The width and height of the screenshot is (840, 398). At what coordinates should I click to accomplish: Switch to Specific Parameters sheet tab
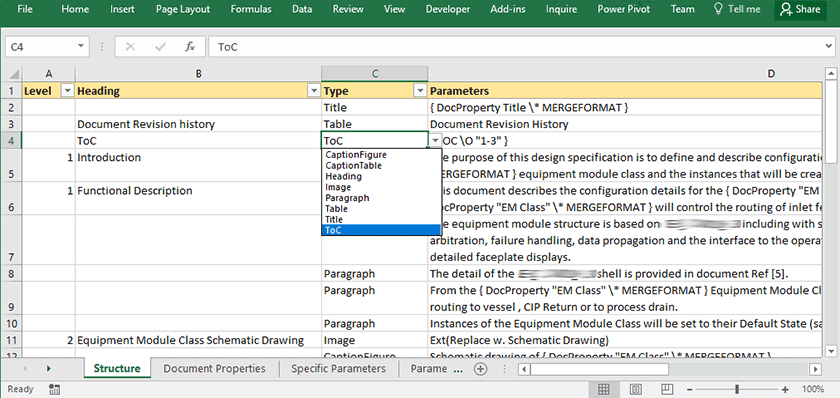(338, 369)
